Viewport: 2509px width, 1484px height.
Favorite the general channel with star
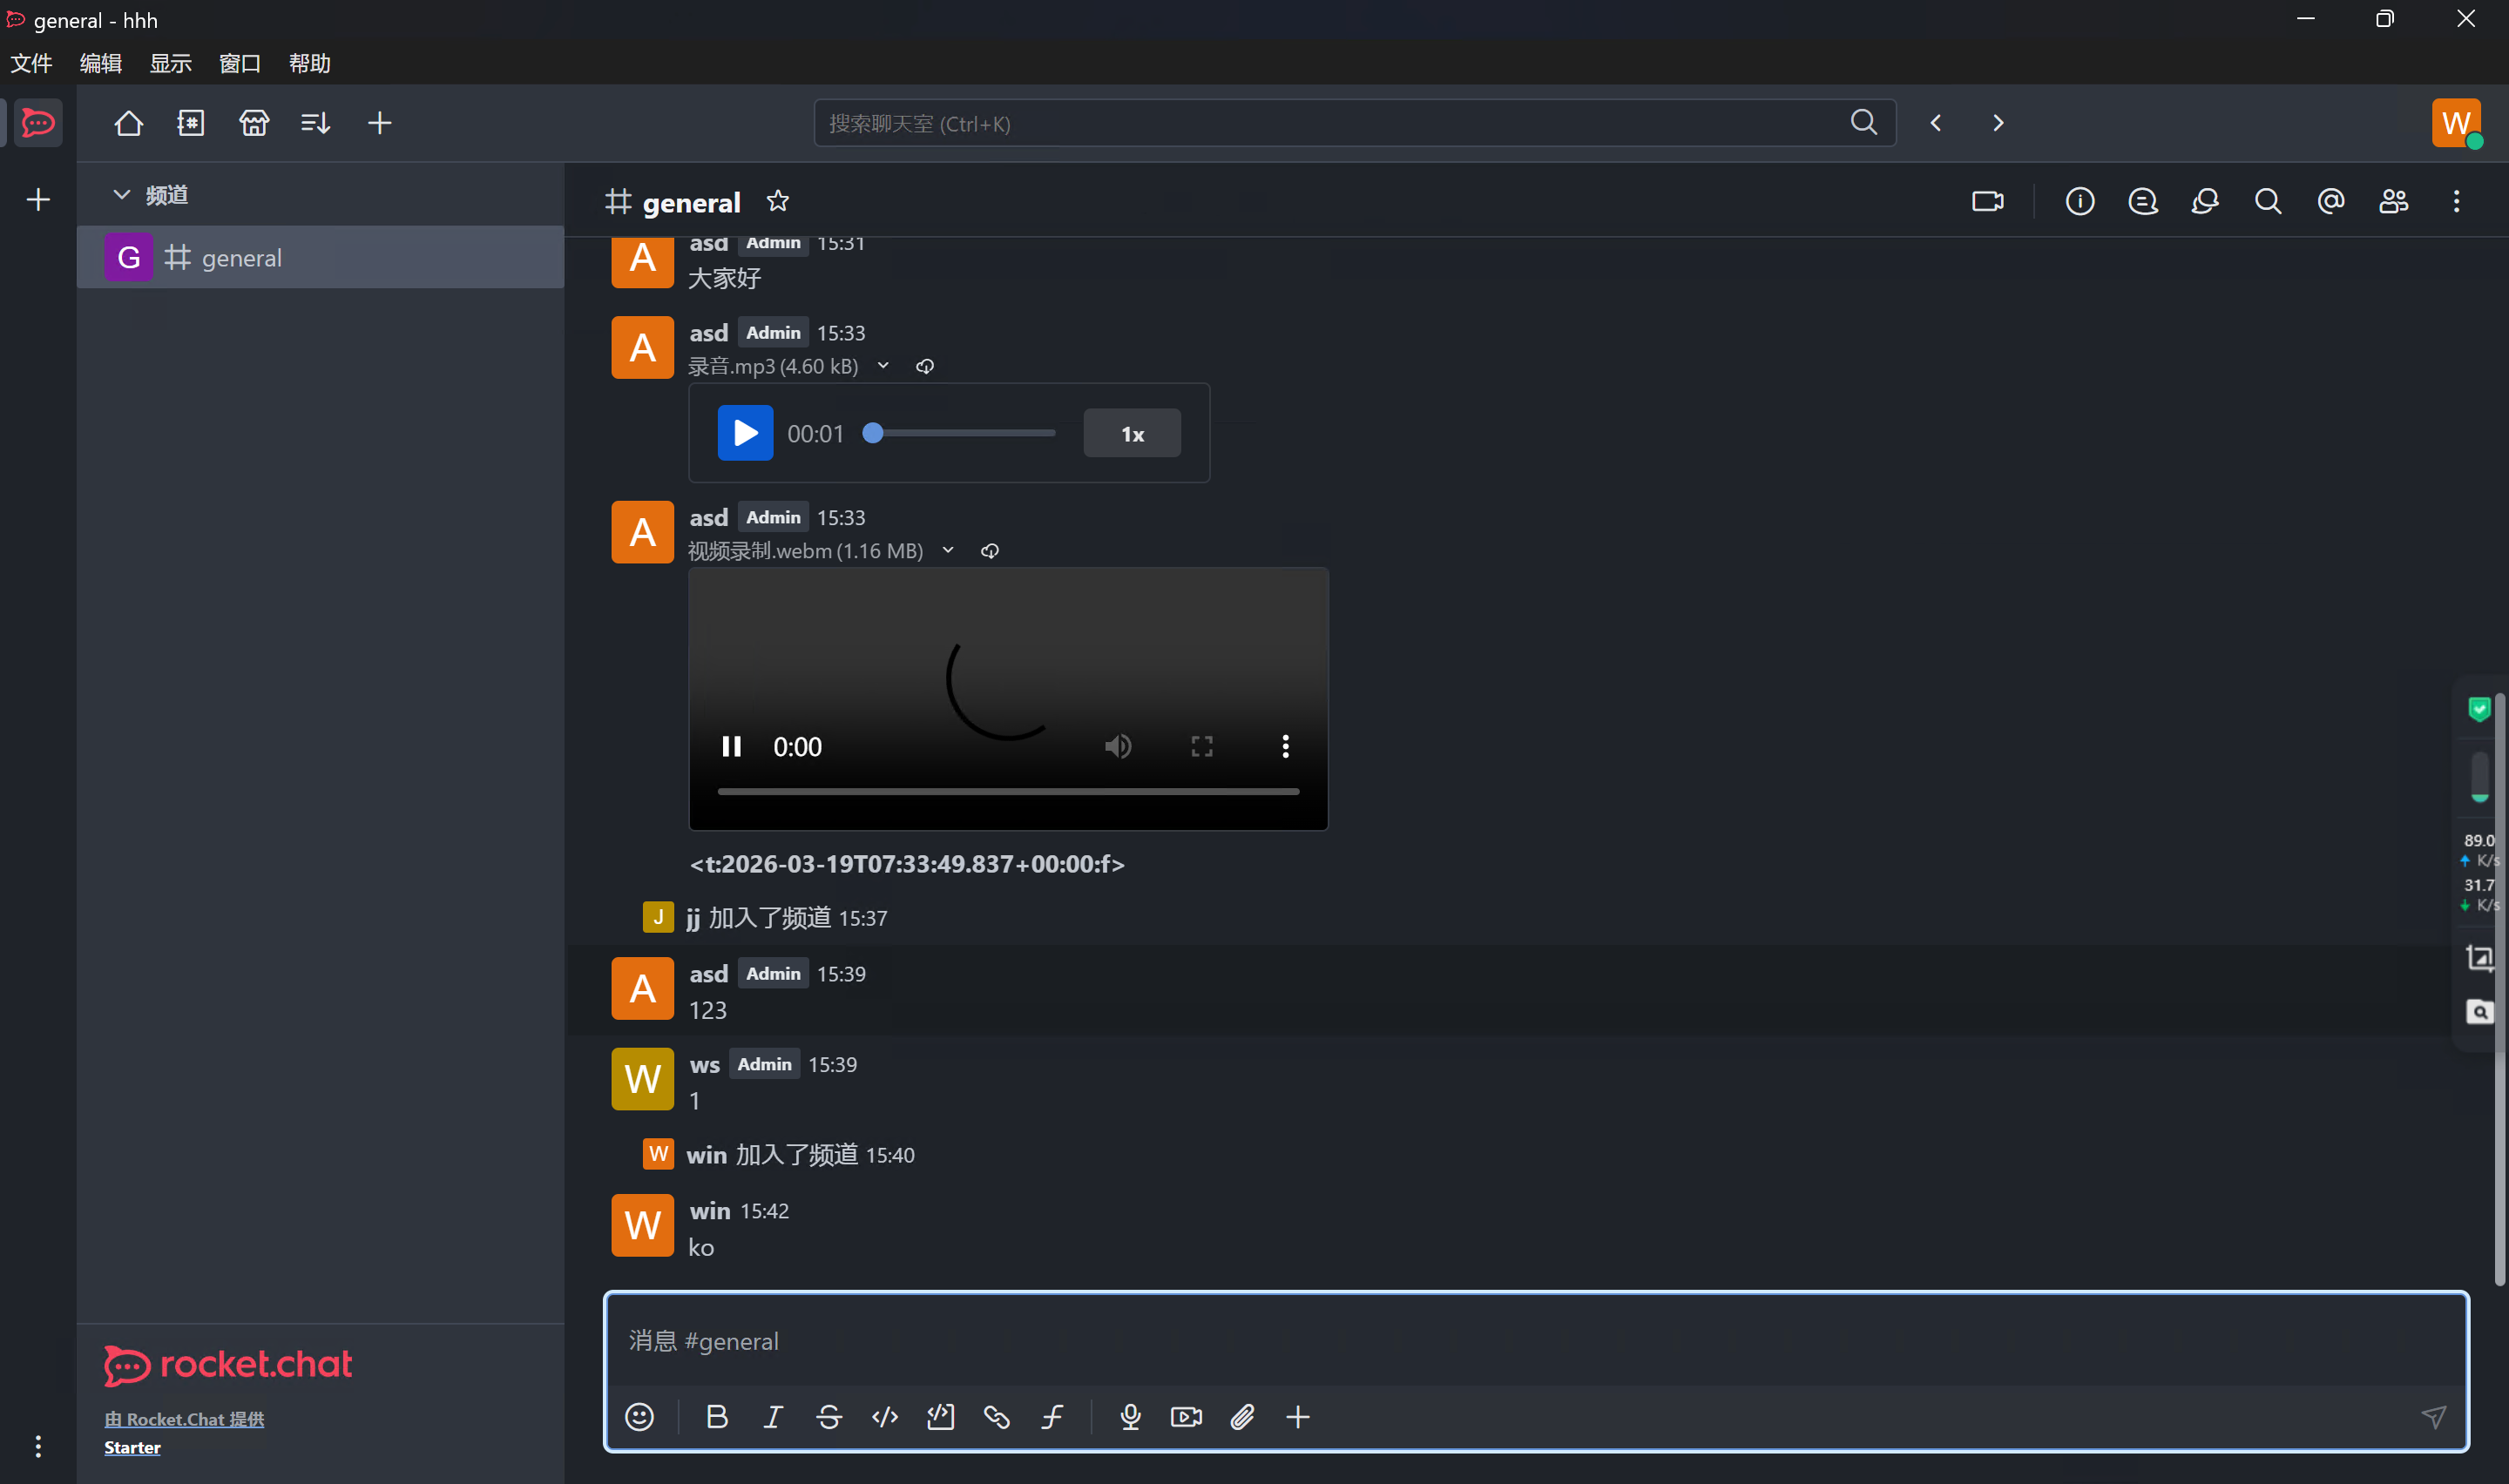778,202
